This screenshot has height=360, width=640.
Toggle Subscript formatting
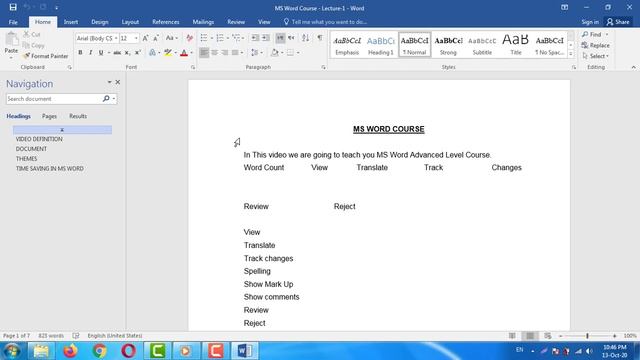[x=127, y=53]
